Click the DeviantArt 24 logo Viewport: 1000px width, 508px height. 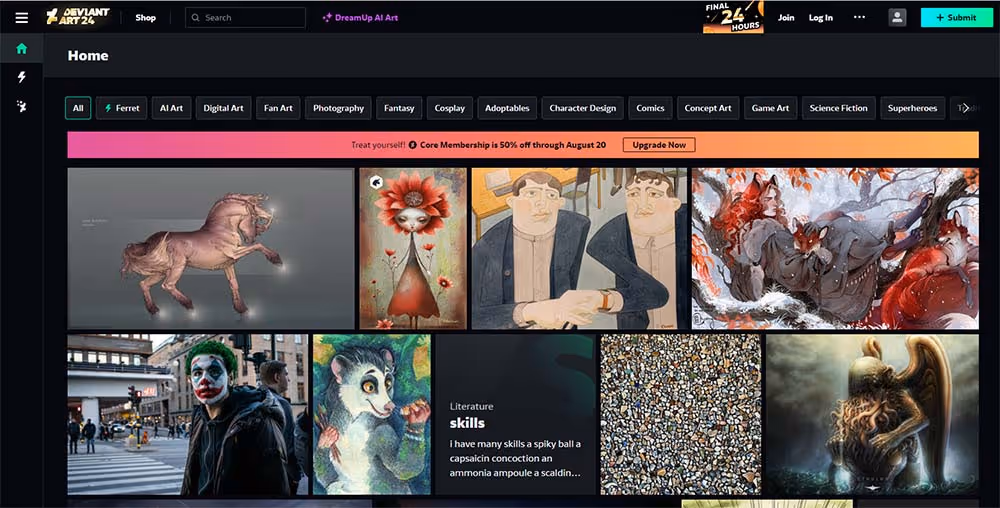pos(78,17)
